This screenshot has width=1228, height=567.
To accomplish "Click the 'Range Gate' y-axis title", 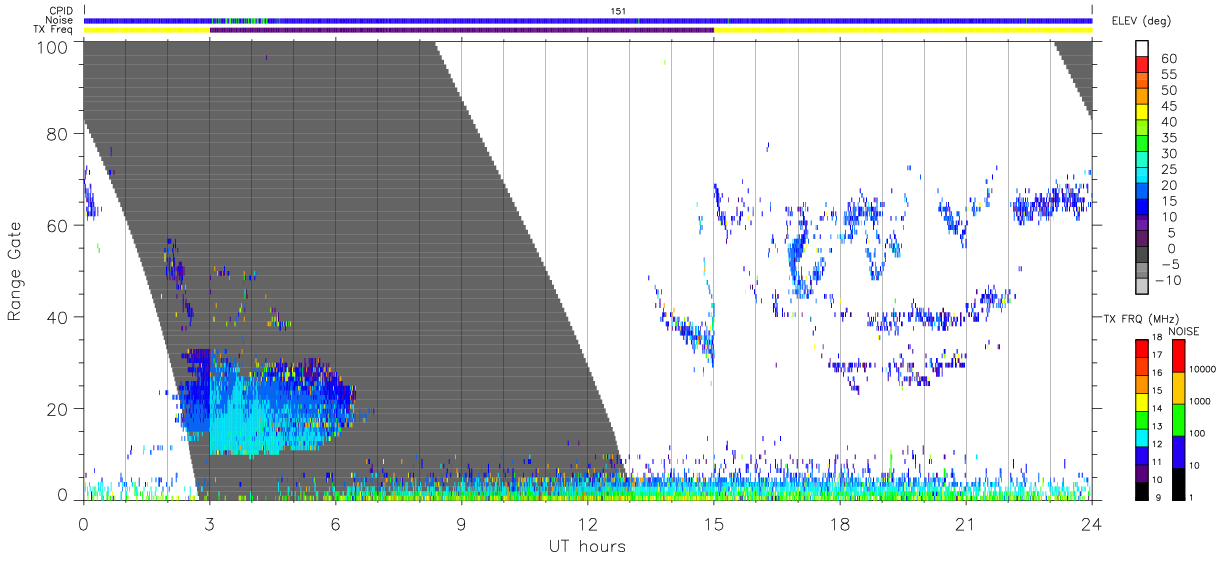I will click(15, 270).
